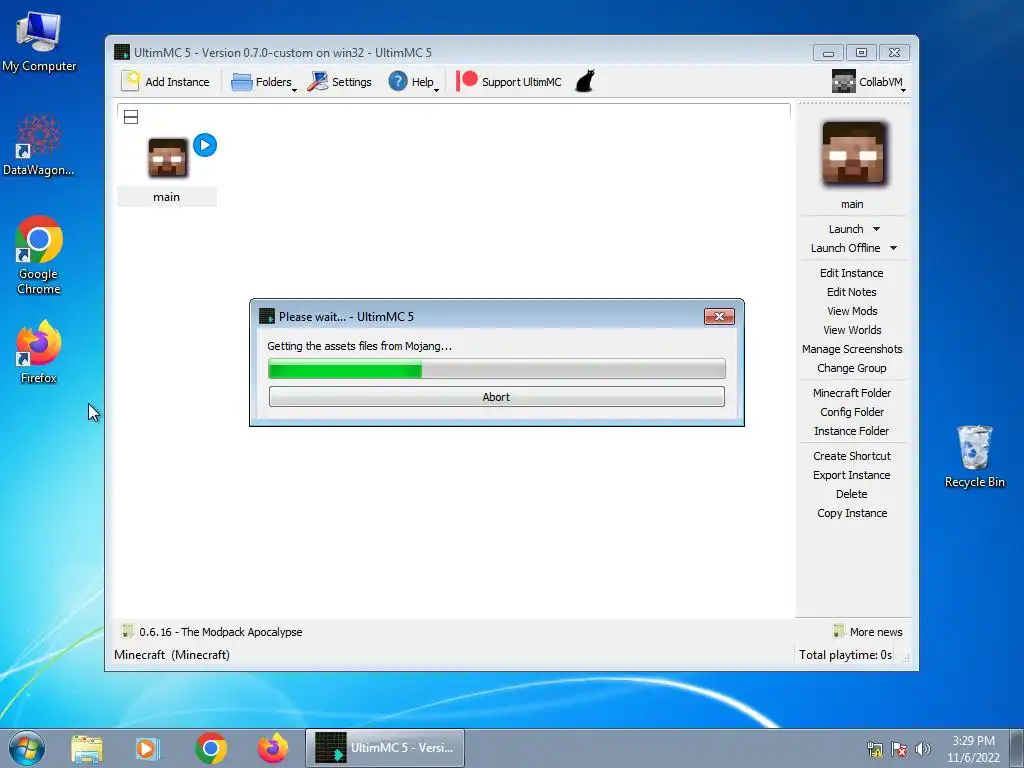Viewport: 1024px width, 768px height.
Task: Click the network tray icon
Action: (x=874, y=749)
